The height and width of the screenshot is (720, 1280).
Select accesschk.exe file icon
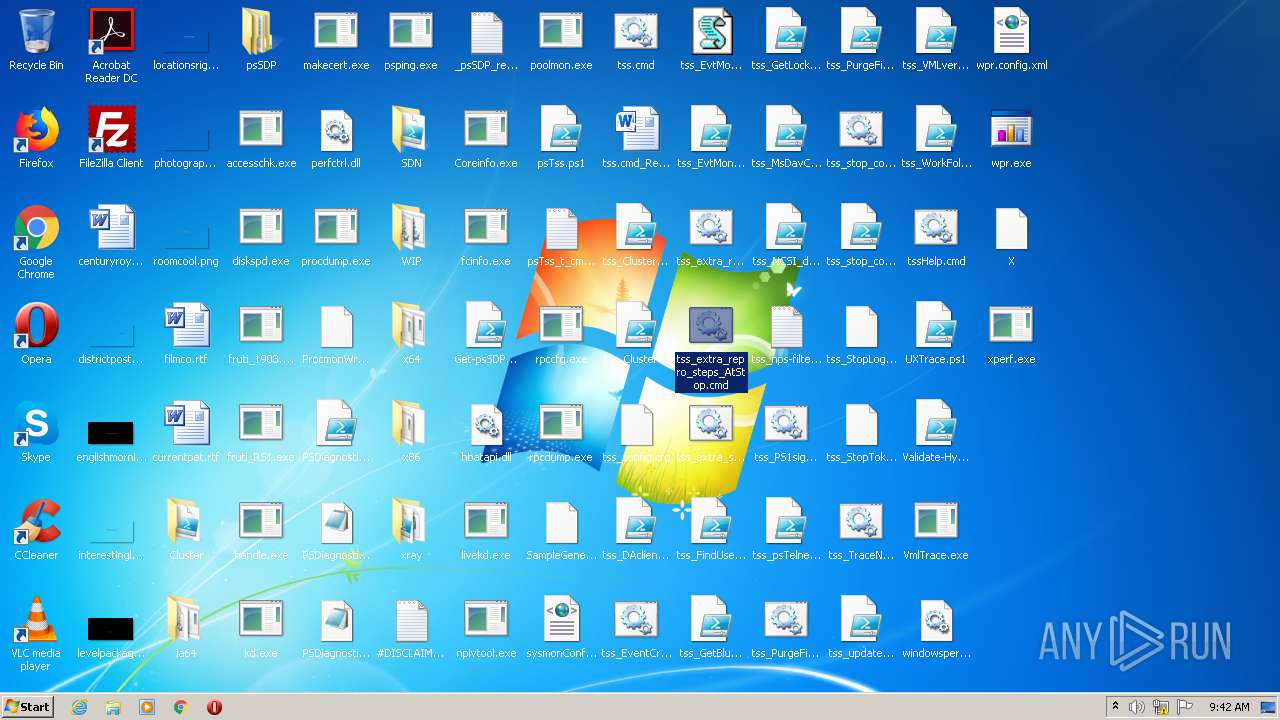point(261,131)
